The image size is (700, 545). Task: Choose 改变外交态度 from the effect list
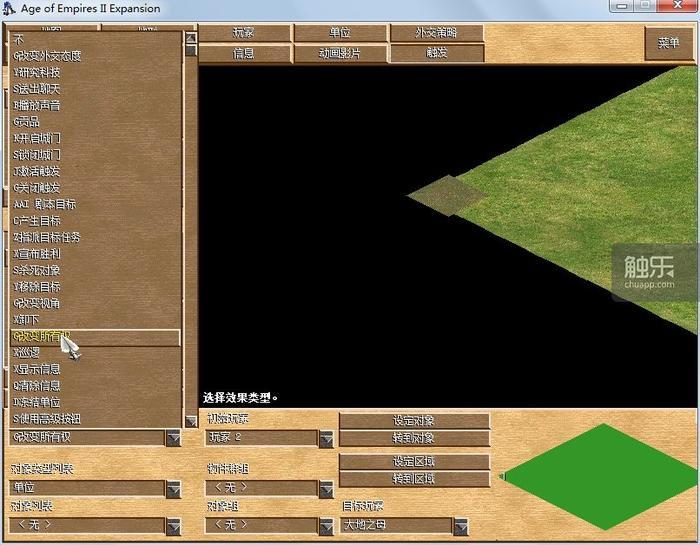tap(47, 56)
